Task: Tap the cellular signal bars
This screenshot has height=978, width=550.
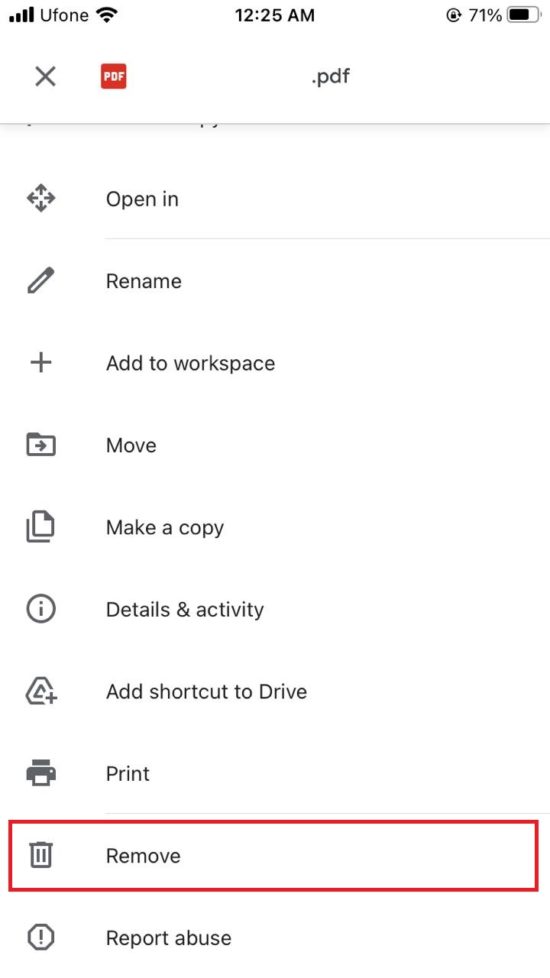Action: [x=21, y=15]
